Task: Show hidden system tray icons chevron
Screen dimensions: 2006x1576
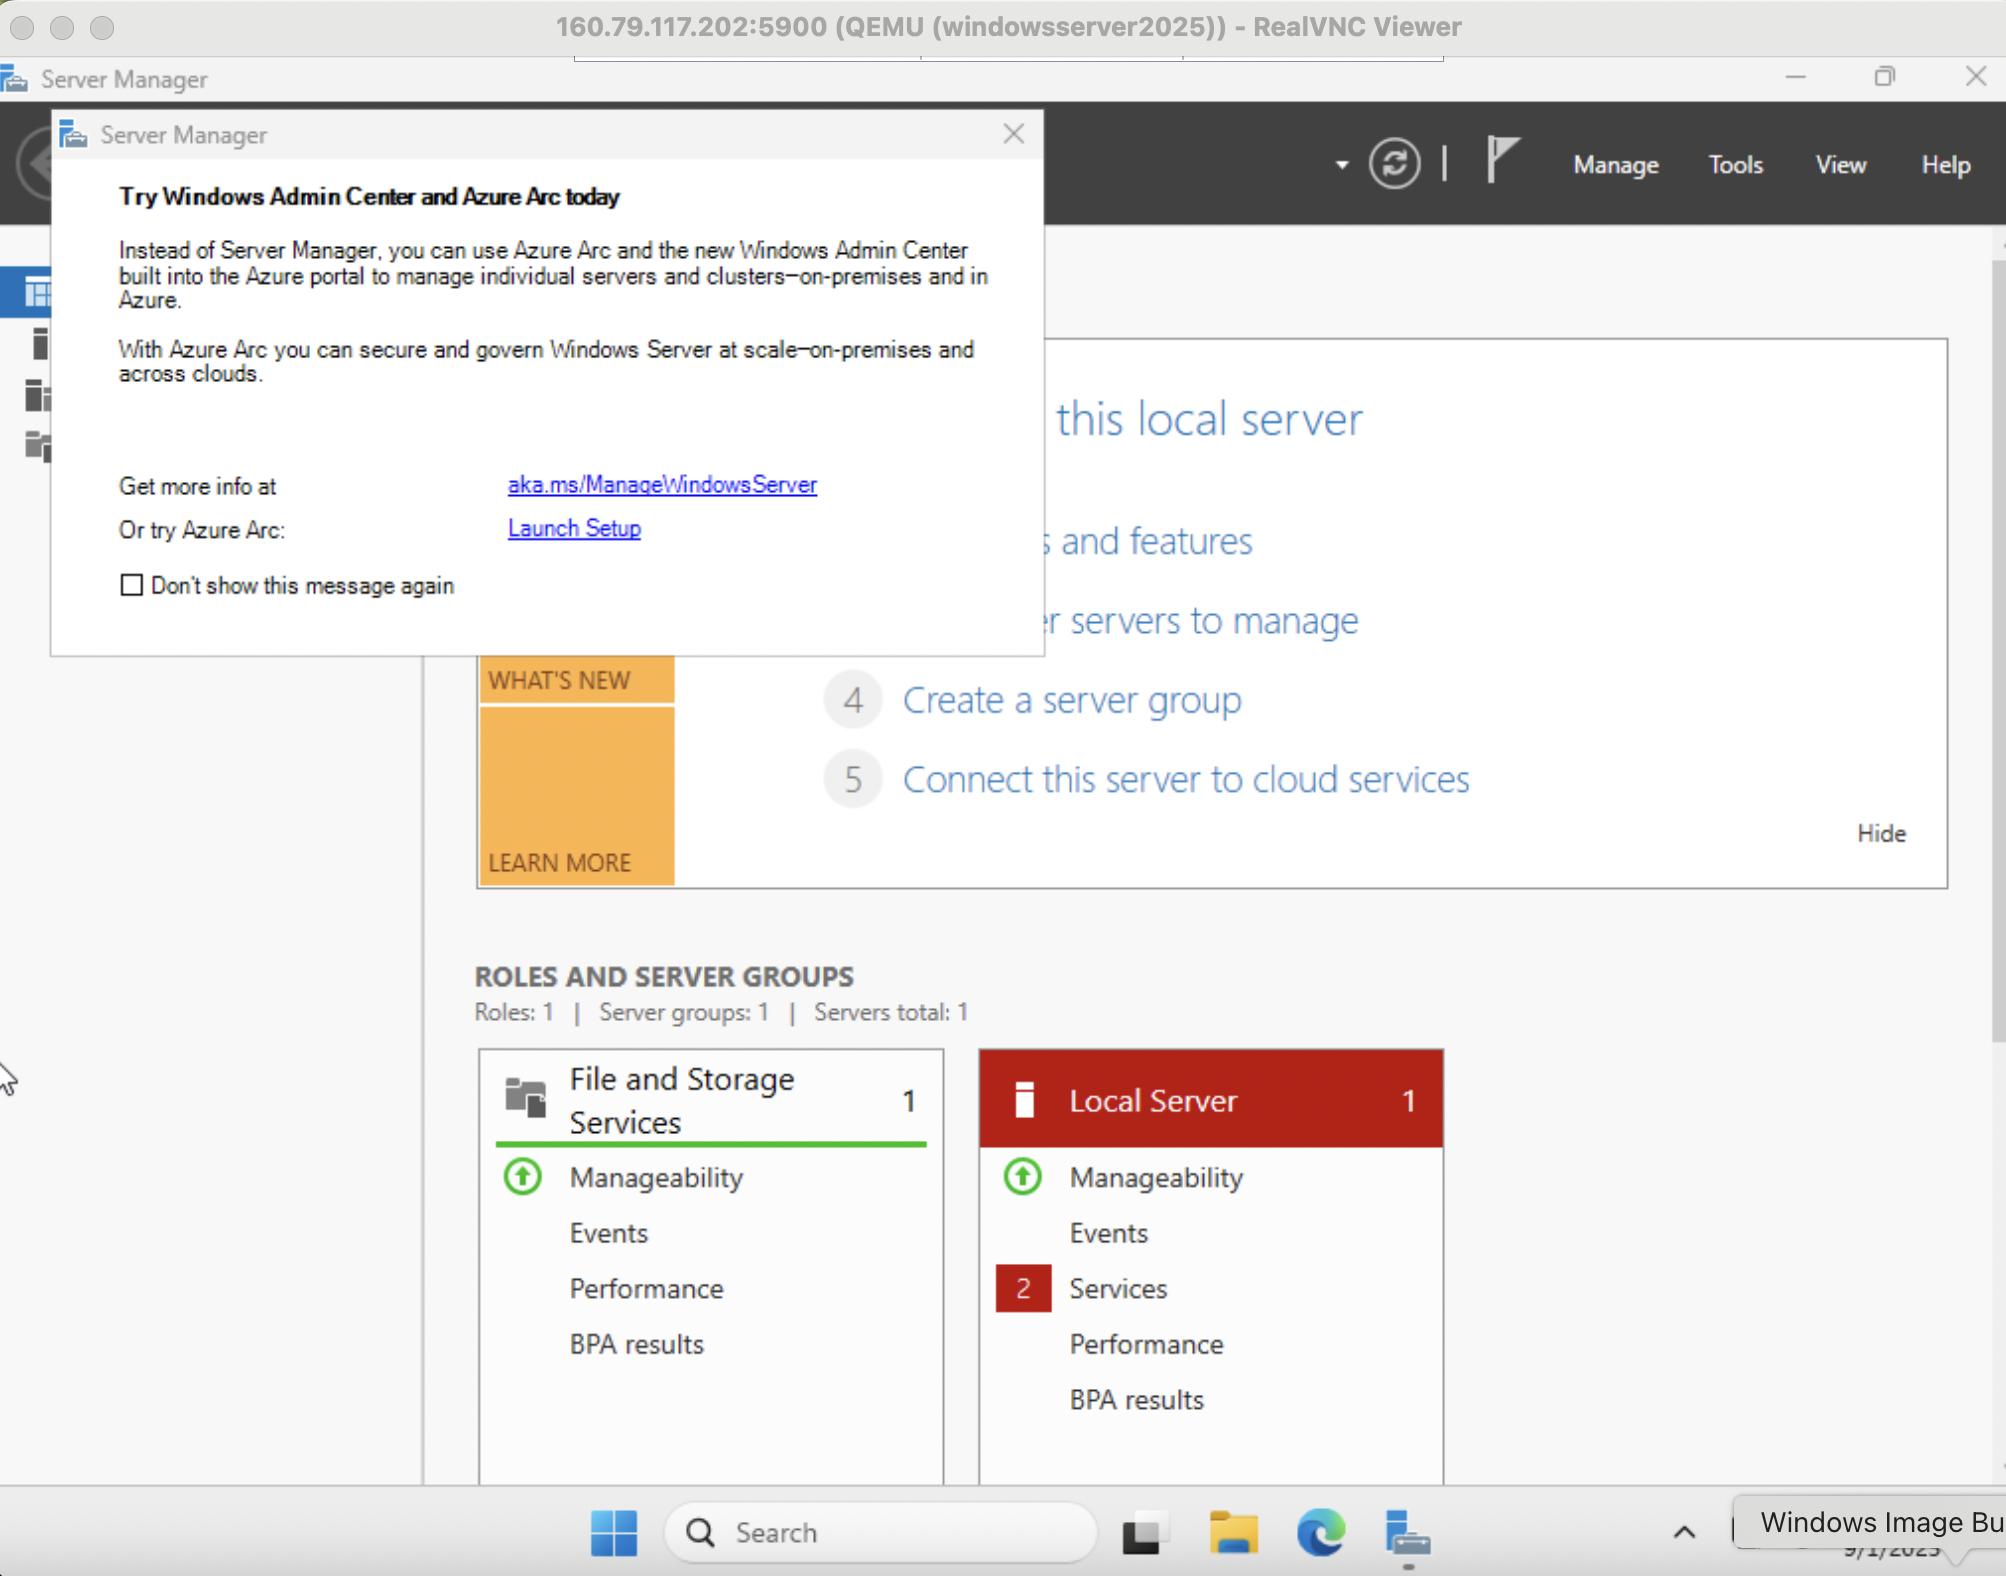Action: click(1684, 1532)
